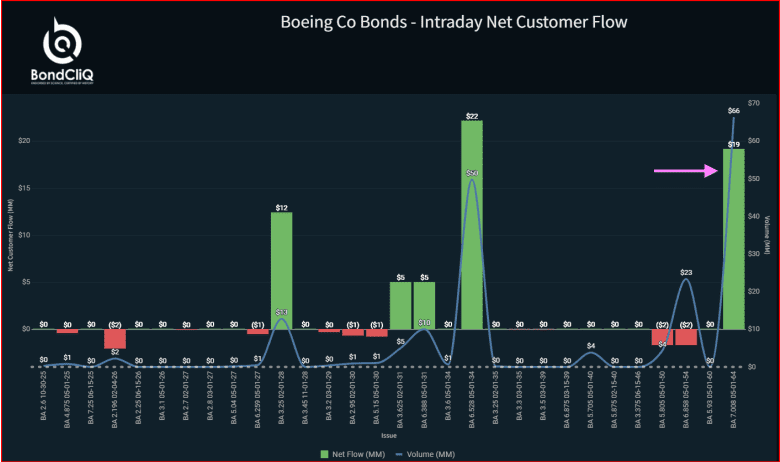The width and height of the screenshot is (780, 462).
Task: Click the $5 green bar for BA 6.388 05-01-31
Action: (x=424, y=305)
